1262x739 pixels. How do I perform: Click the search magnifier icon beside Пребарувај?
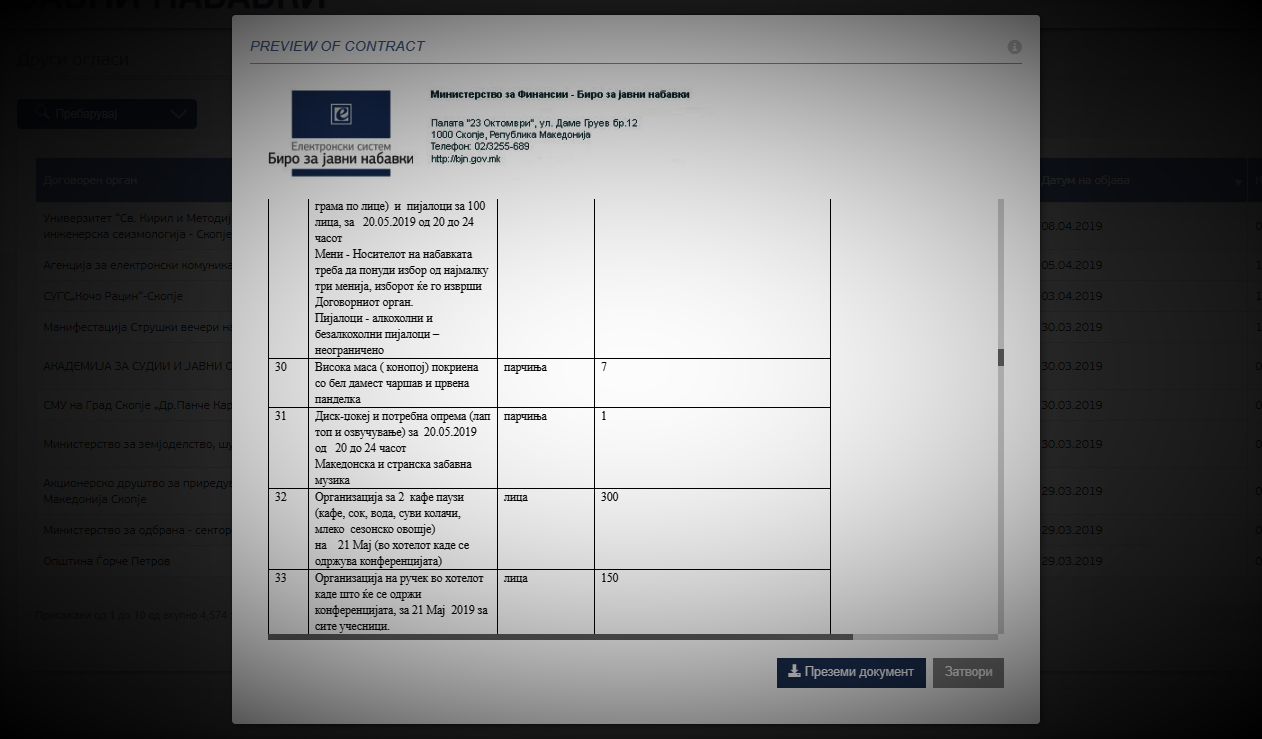44,115
